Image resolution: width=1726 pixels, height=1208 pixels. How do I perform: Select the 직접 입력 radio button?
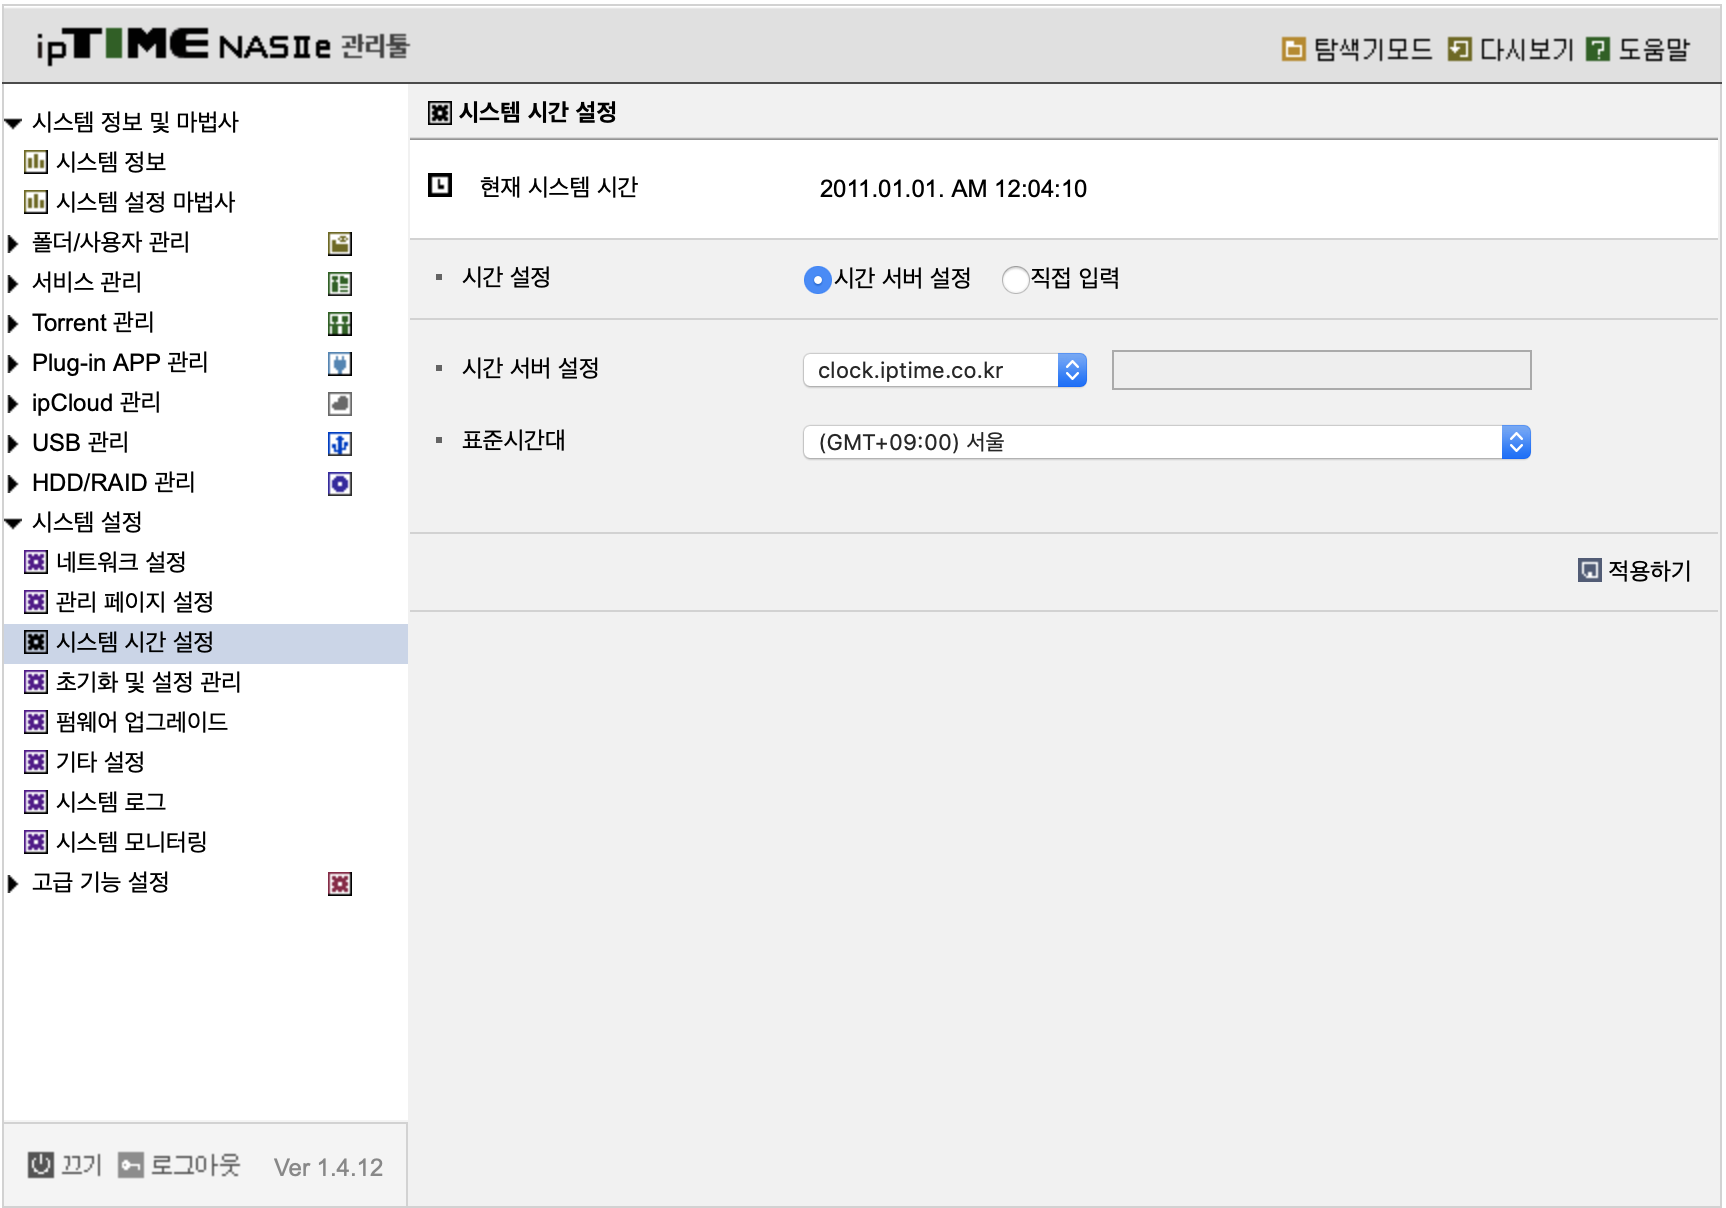tap(1015, 279)
